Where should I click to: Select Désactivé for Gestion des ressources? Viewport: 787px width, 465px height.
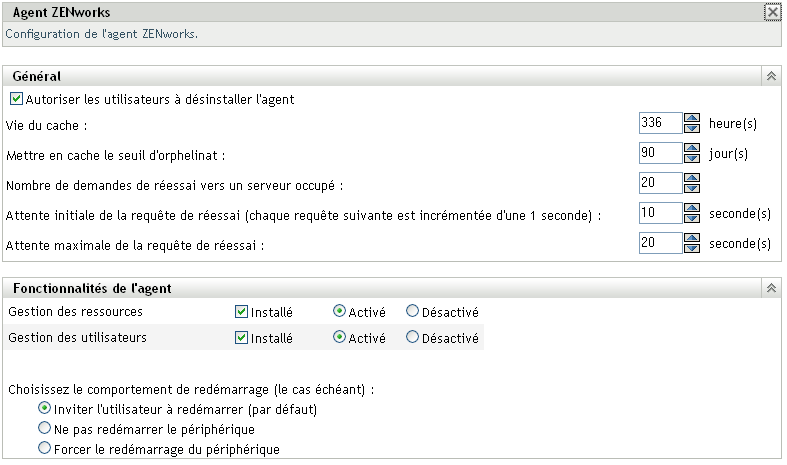pyautogui.click(x=412, y=312)
